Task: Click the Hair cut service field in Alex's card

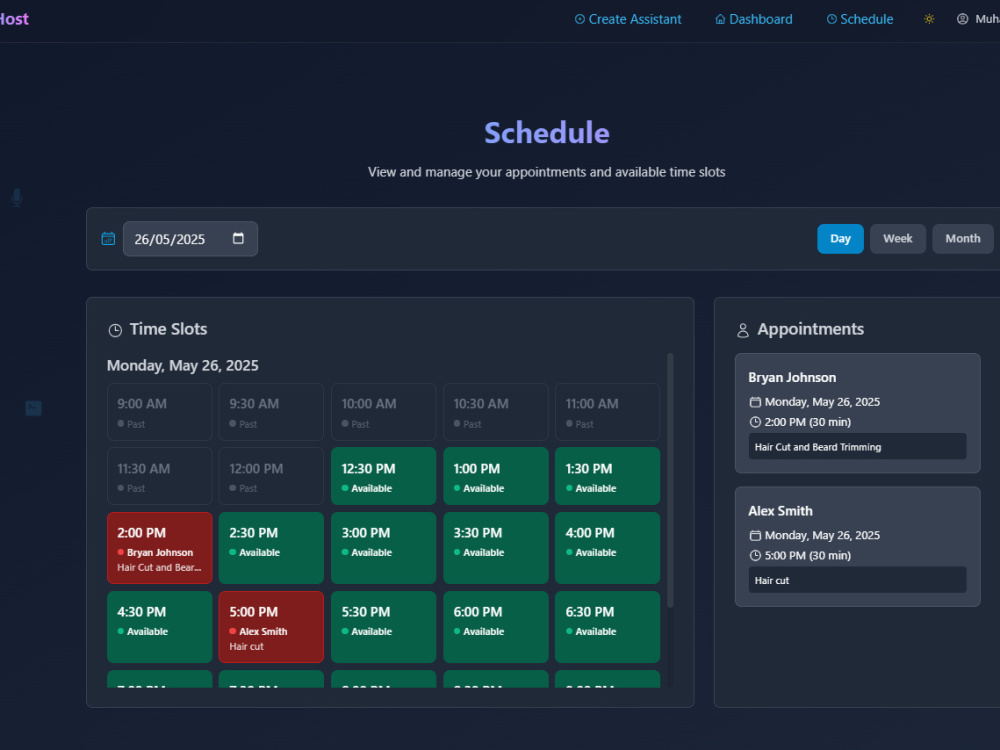Action: pyautogui.click(x=857, y=580)
